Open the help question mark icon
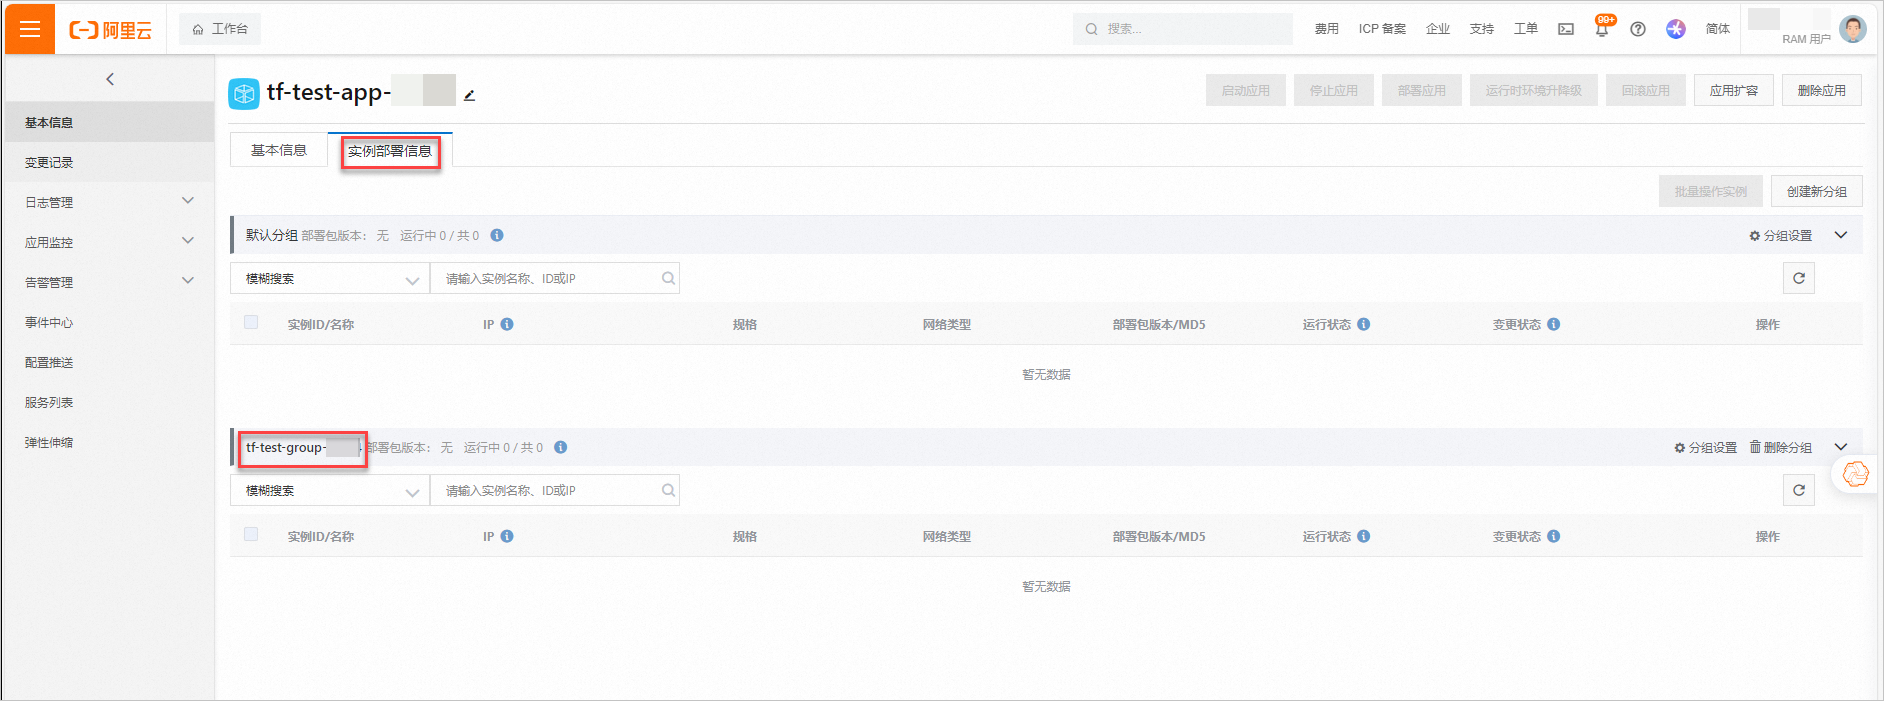 pos(1638,29)
